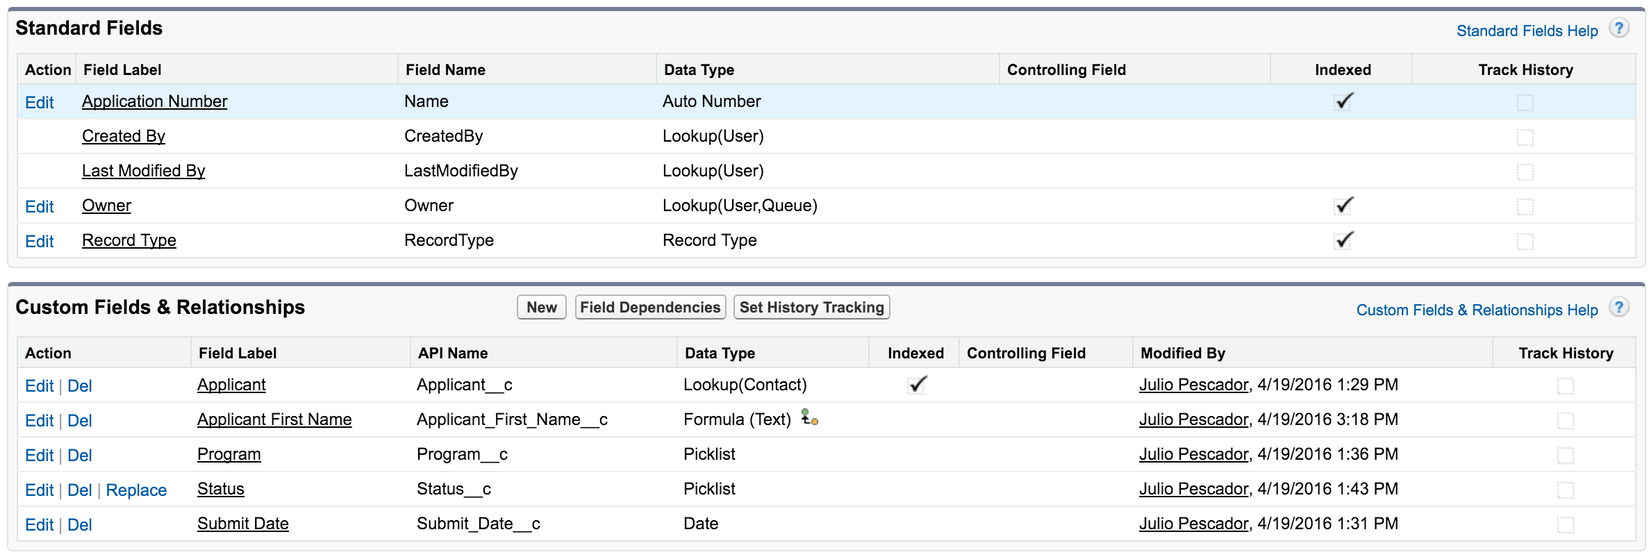Toggle Track History checkbox for Status field
The image size is (1649, 557).
click(x=1565, y=490)
